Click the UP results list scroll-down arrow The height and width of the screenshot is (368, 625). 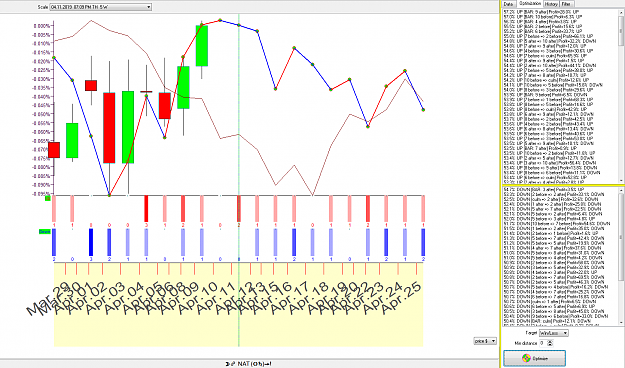tap(621, 180)
